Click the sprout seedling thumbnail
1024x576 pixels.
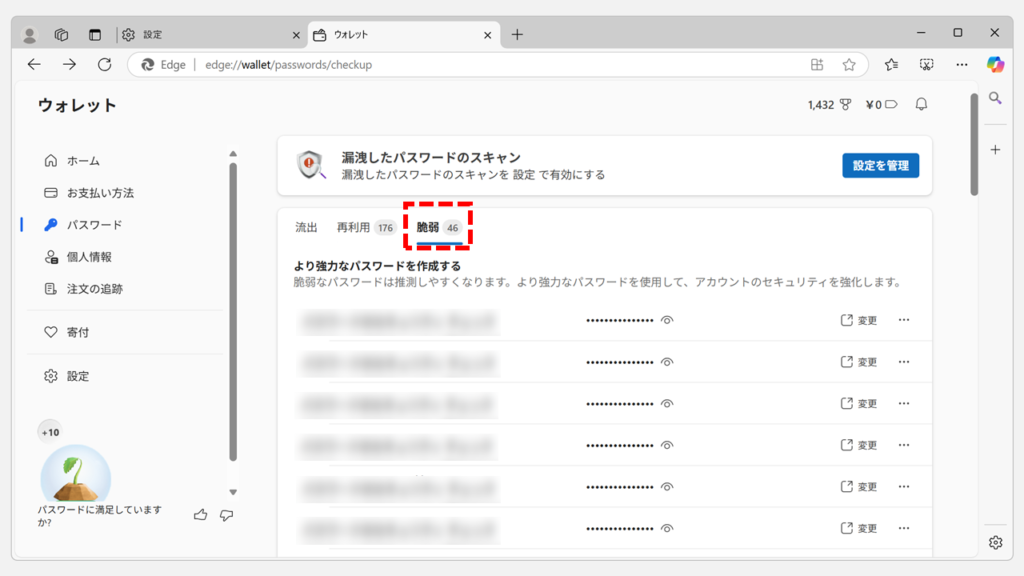(x=76, y=475)
